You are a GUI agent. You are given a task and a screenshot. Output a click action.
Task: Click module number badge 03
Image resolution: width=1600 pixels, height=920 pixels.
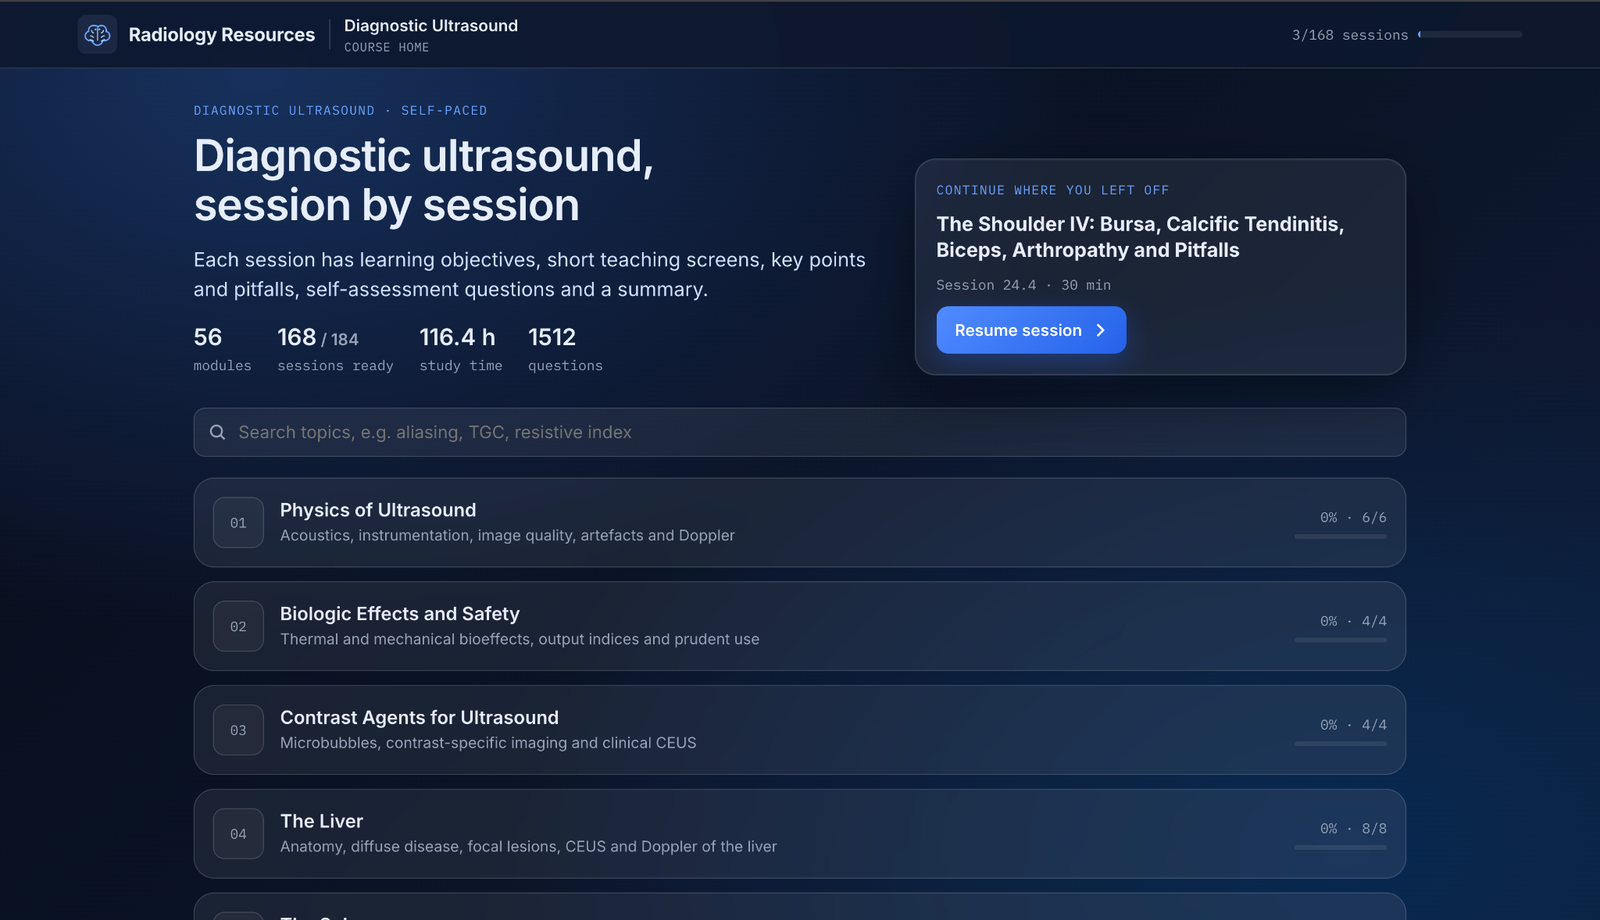click(238, 730)
